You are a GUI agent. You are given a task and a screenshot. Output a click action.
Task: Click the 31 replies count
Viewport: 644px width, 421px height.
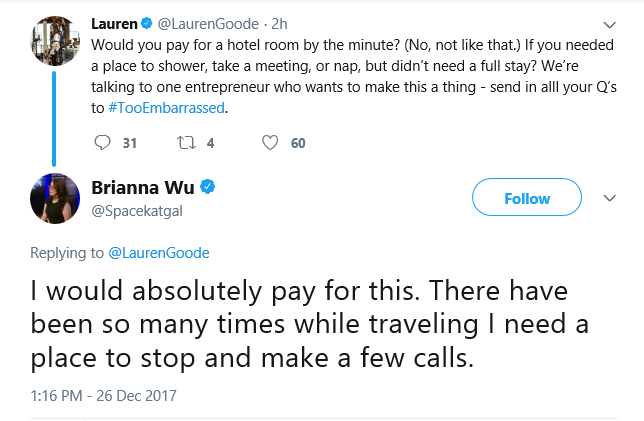point(130,143)
